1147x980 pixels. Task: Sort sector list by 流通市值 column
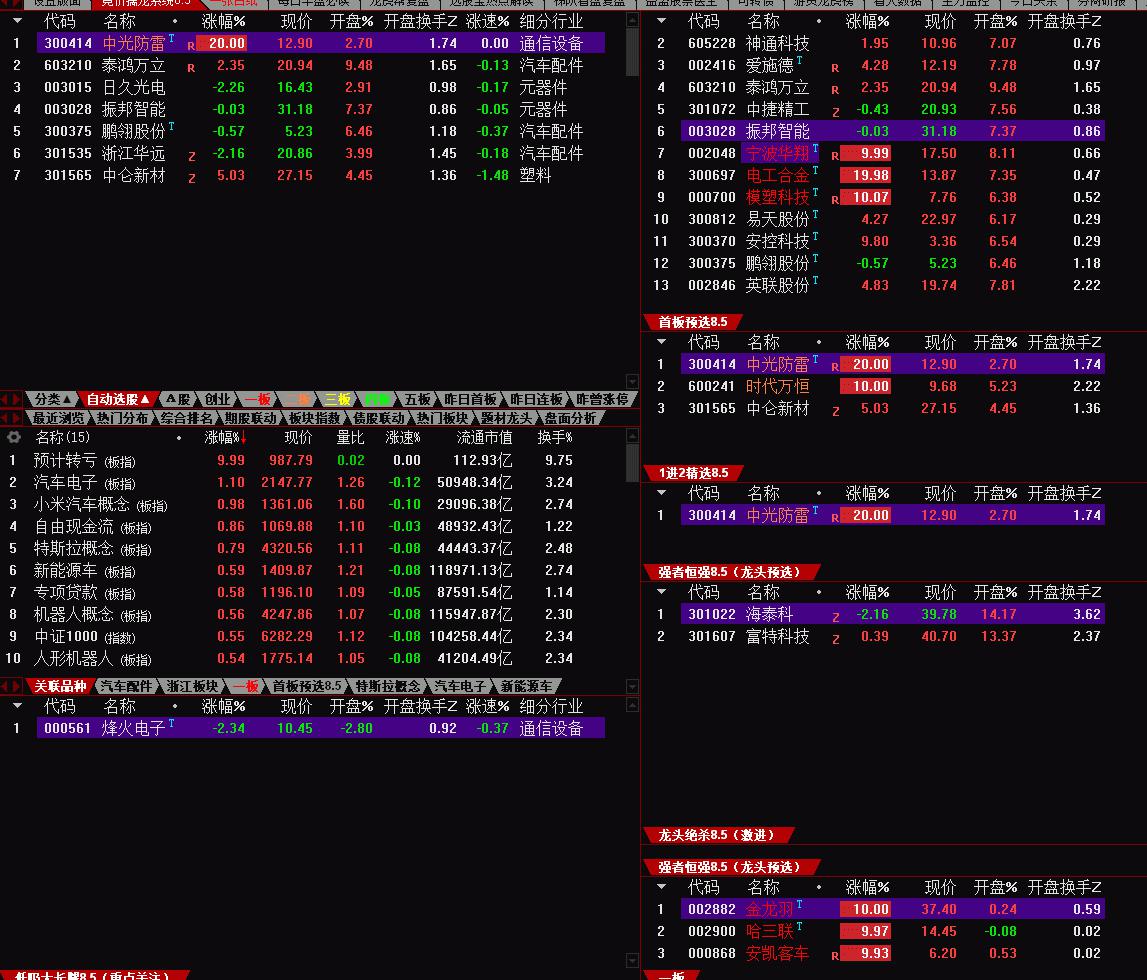tap(484, 438)
